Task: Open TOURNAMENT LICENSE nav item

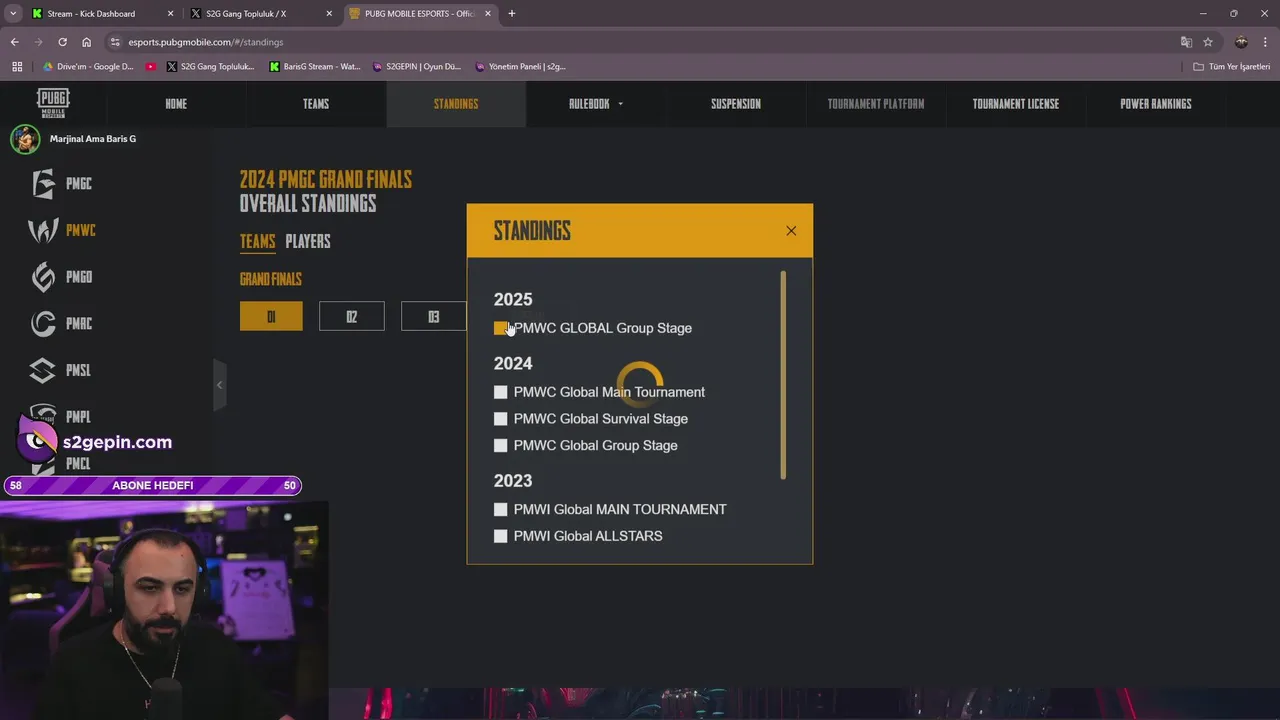Action: click(1016, 104)
